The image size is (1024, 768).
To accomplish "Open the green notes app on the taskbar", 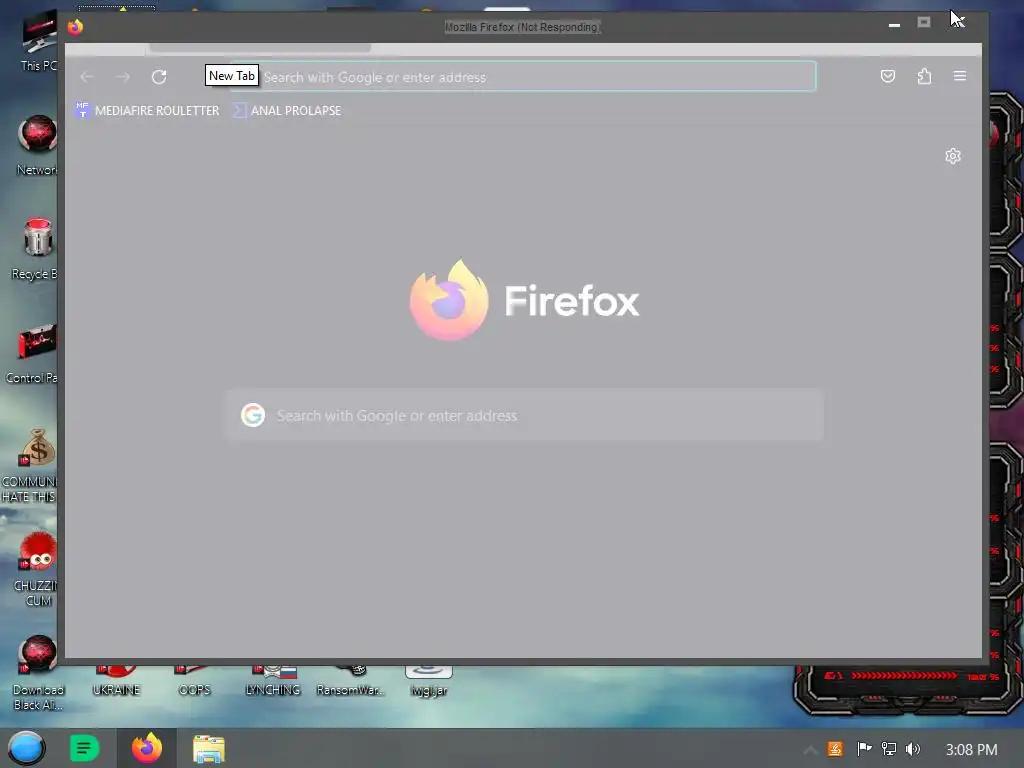I will coord(84,748).
